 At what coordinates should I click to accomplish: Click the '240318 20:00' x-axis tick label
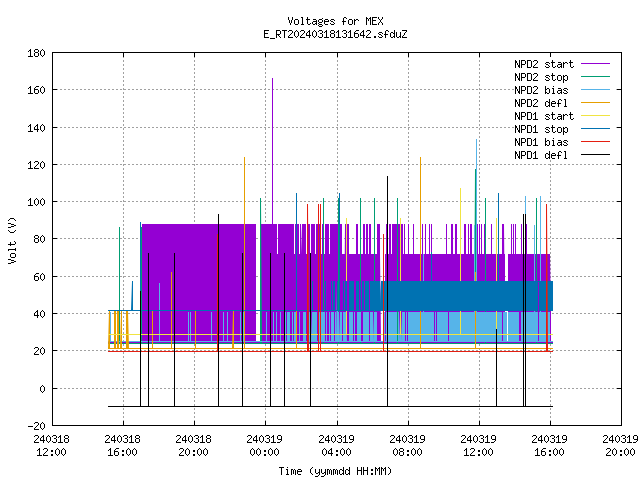[x=193, y=446]
